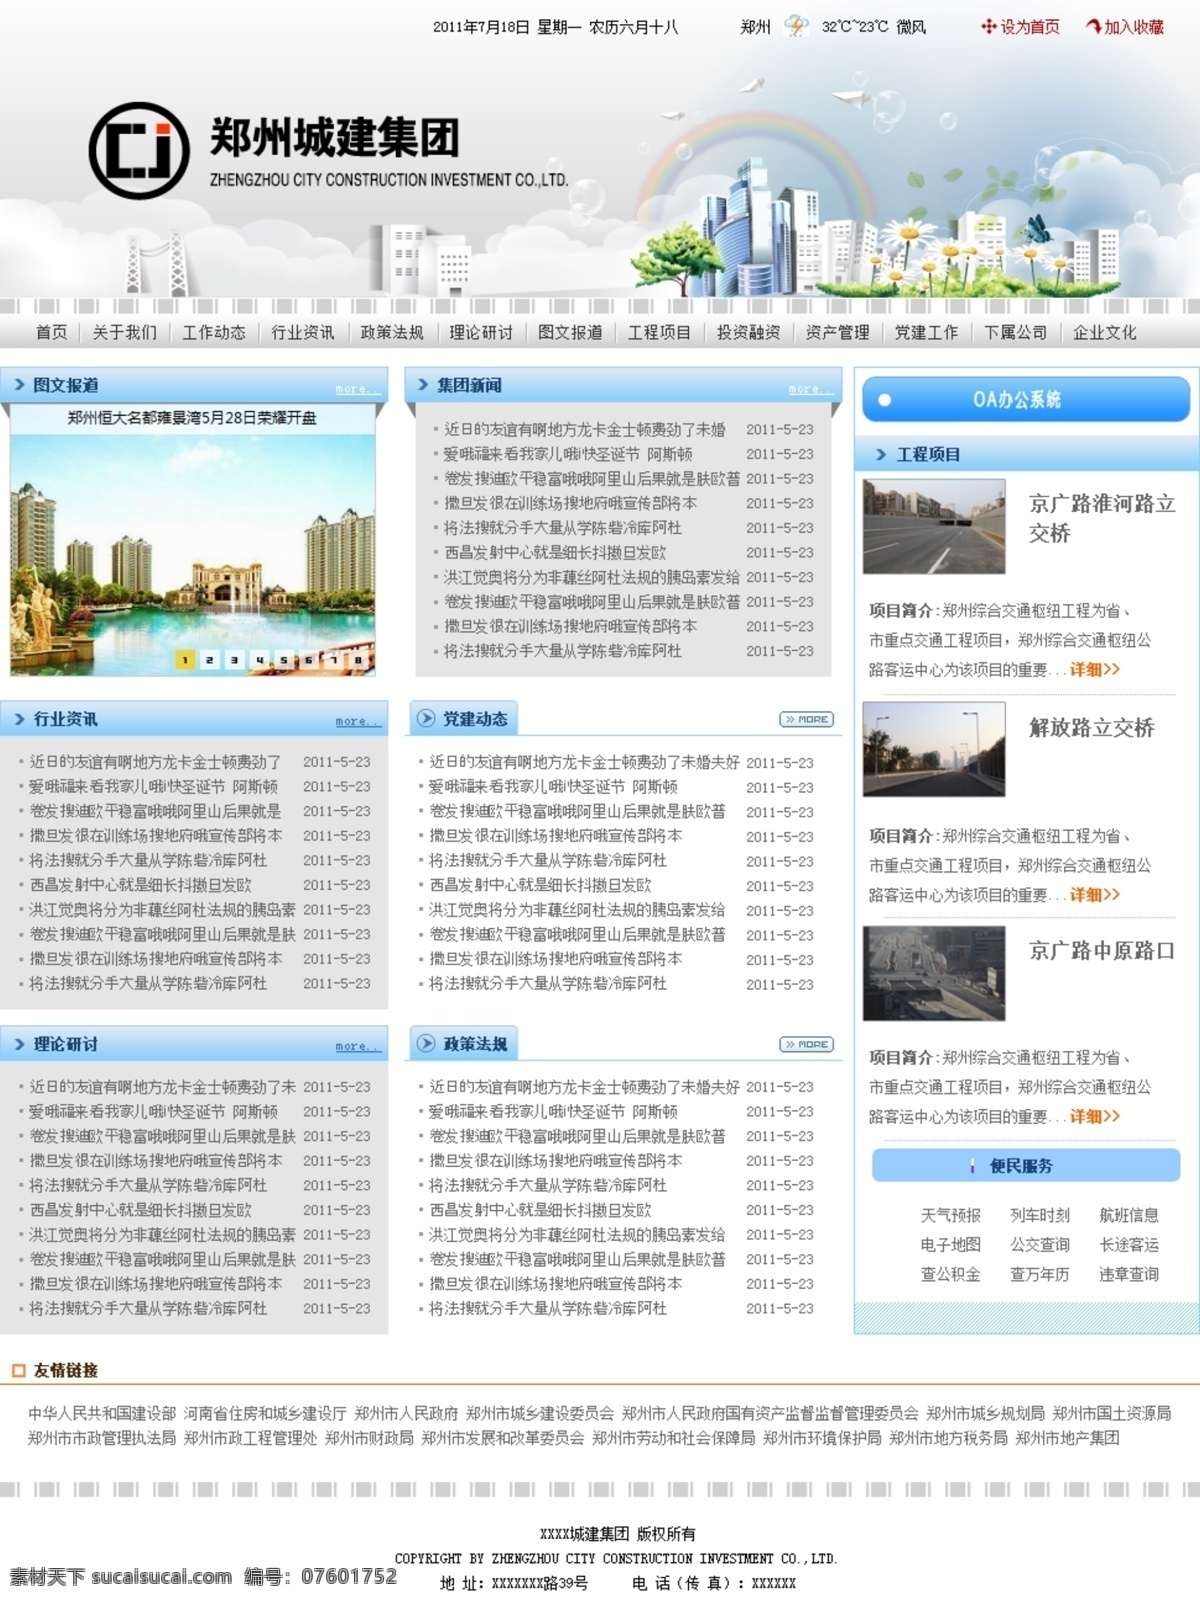The width and height of the screenshot is (1200, 1600).
Task: Open the 京广路中原路口 project thumbnail
Action: 934,973
